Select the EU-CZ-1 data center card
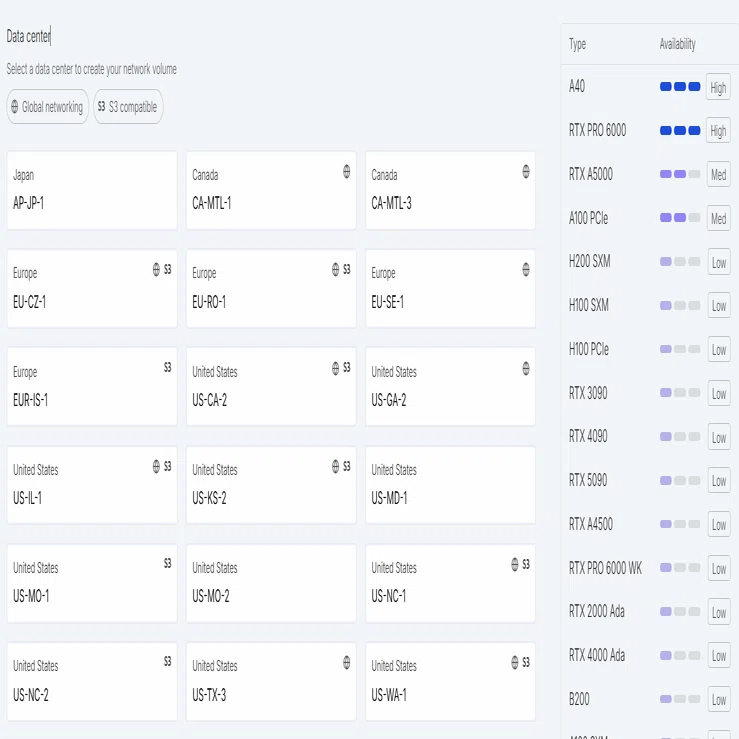 click(x=92, y=288)
